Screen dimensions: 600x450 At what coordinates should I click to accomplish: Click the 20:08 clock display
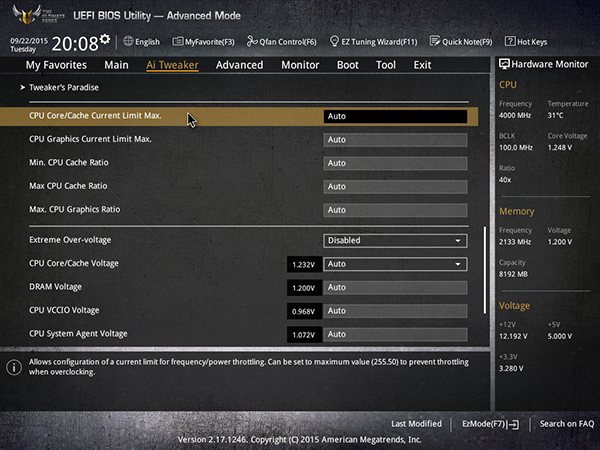pyautogui.click(x=75, y=44)
